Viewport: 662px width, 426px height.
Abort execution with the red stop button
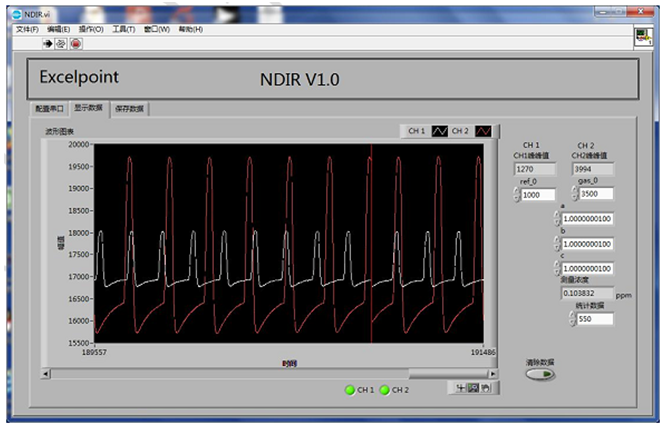pyautogui.click(x=76, y=43)
